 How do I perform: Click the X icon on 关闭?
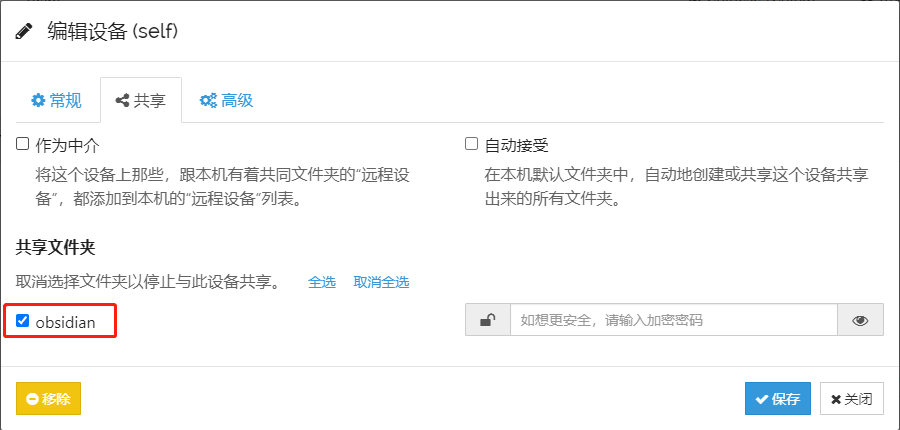(x=835, y=398)
